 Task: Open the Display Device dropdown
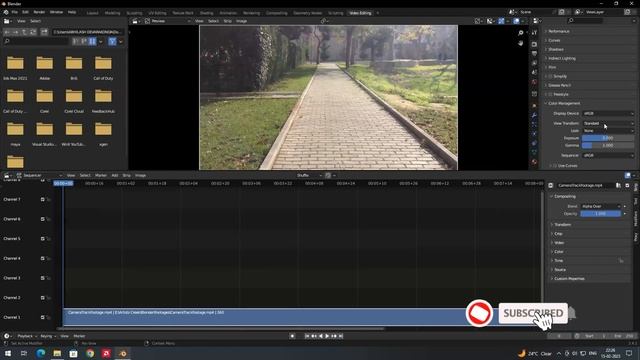(x=608, y=113)
